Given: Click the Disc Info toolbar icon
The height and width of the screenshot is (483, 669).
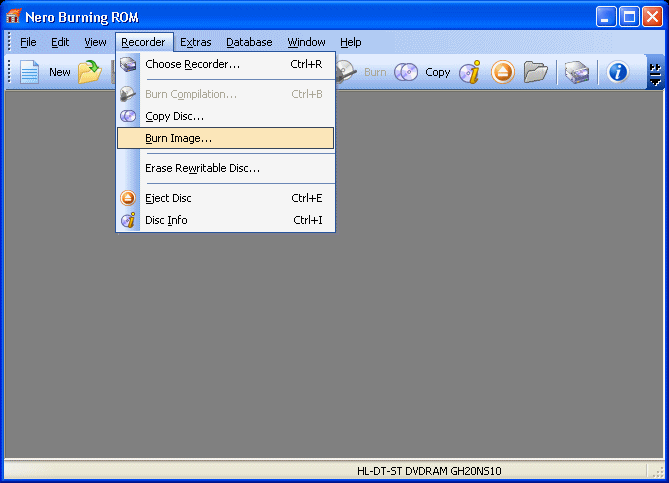Looking at the screenshot, I should coord(470,72).
